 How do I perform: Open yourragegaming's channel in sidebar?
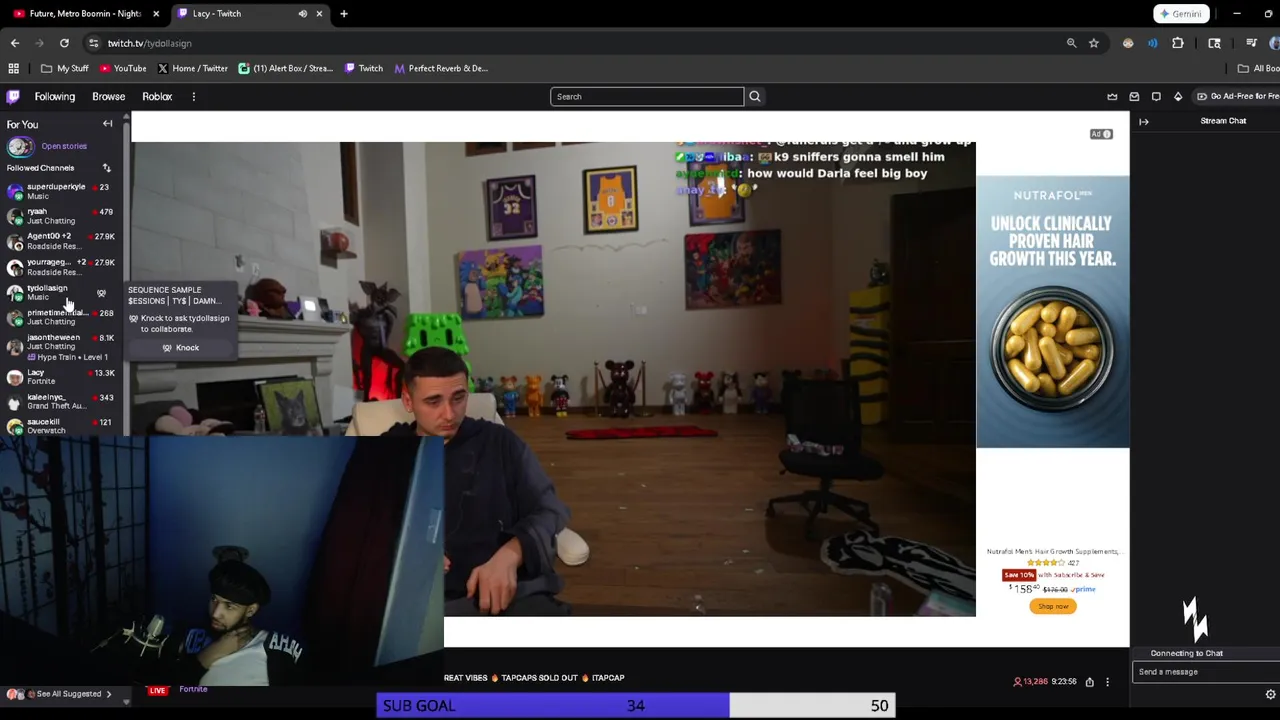coord(60,267)
